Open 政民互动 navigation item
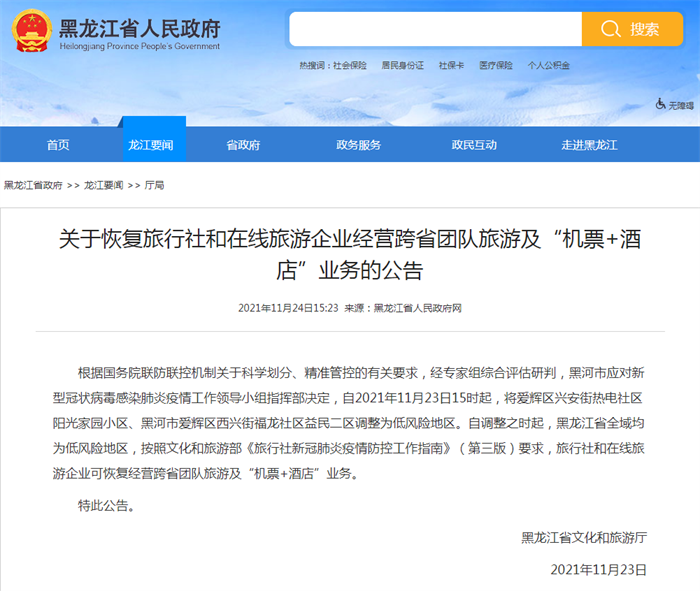The height and width of the screenshot is (591, 700). click(x=474, y=145)
